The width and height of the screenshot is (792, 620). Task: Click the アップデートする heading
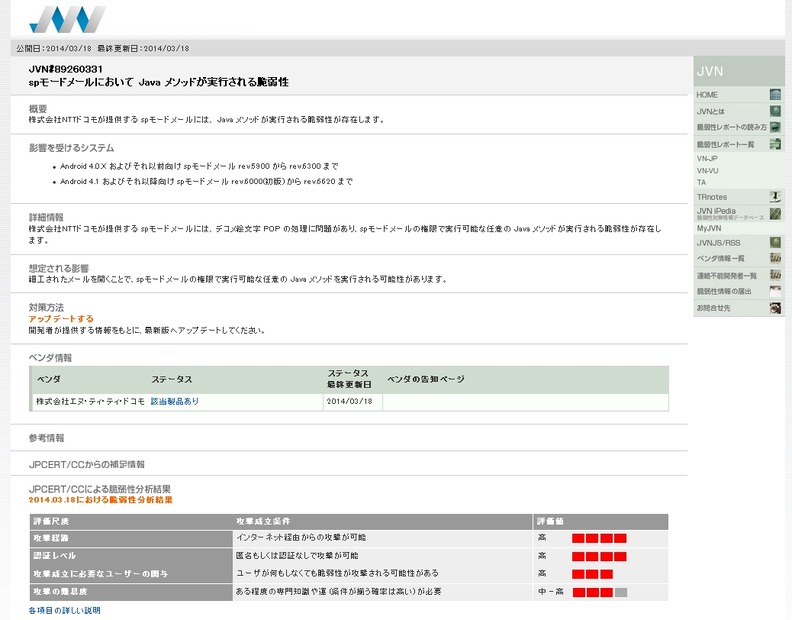click(61, 319)
